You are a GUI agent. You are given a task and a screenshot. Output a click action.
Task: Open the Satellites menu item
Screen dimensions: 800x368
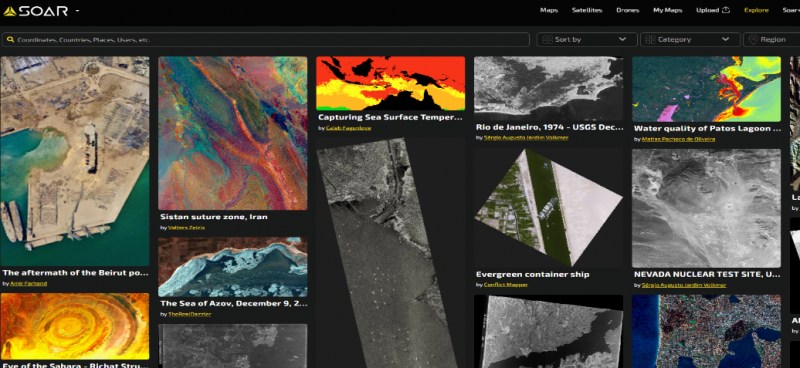pos(587,10)
